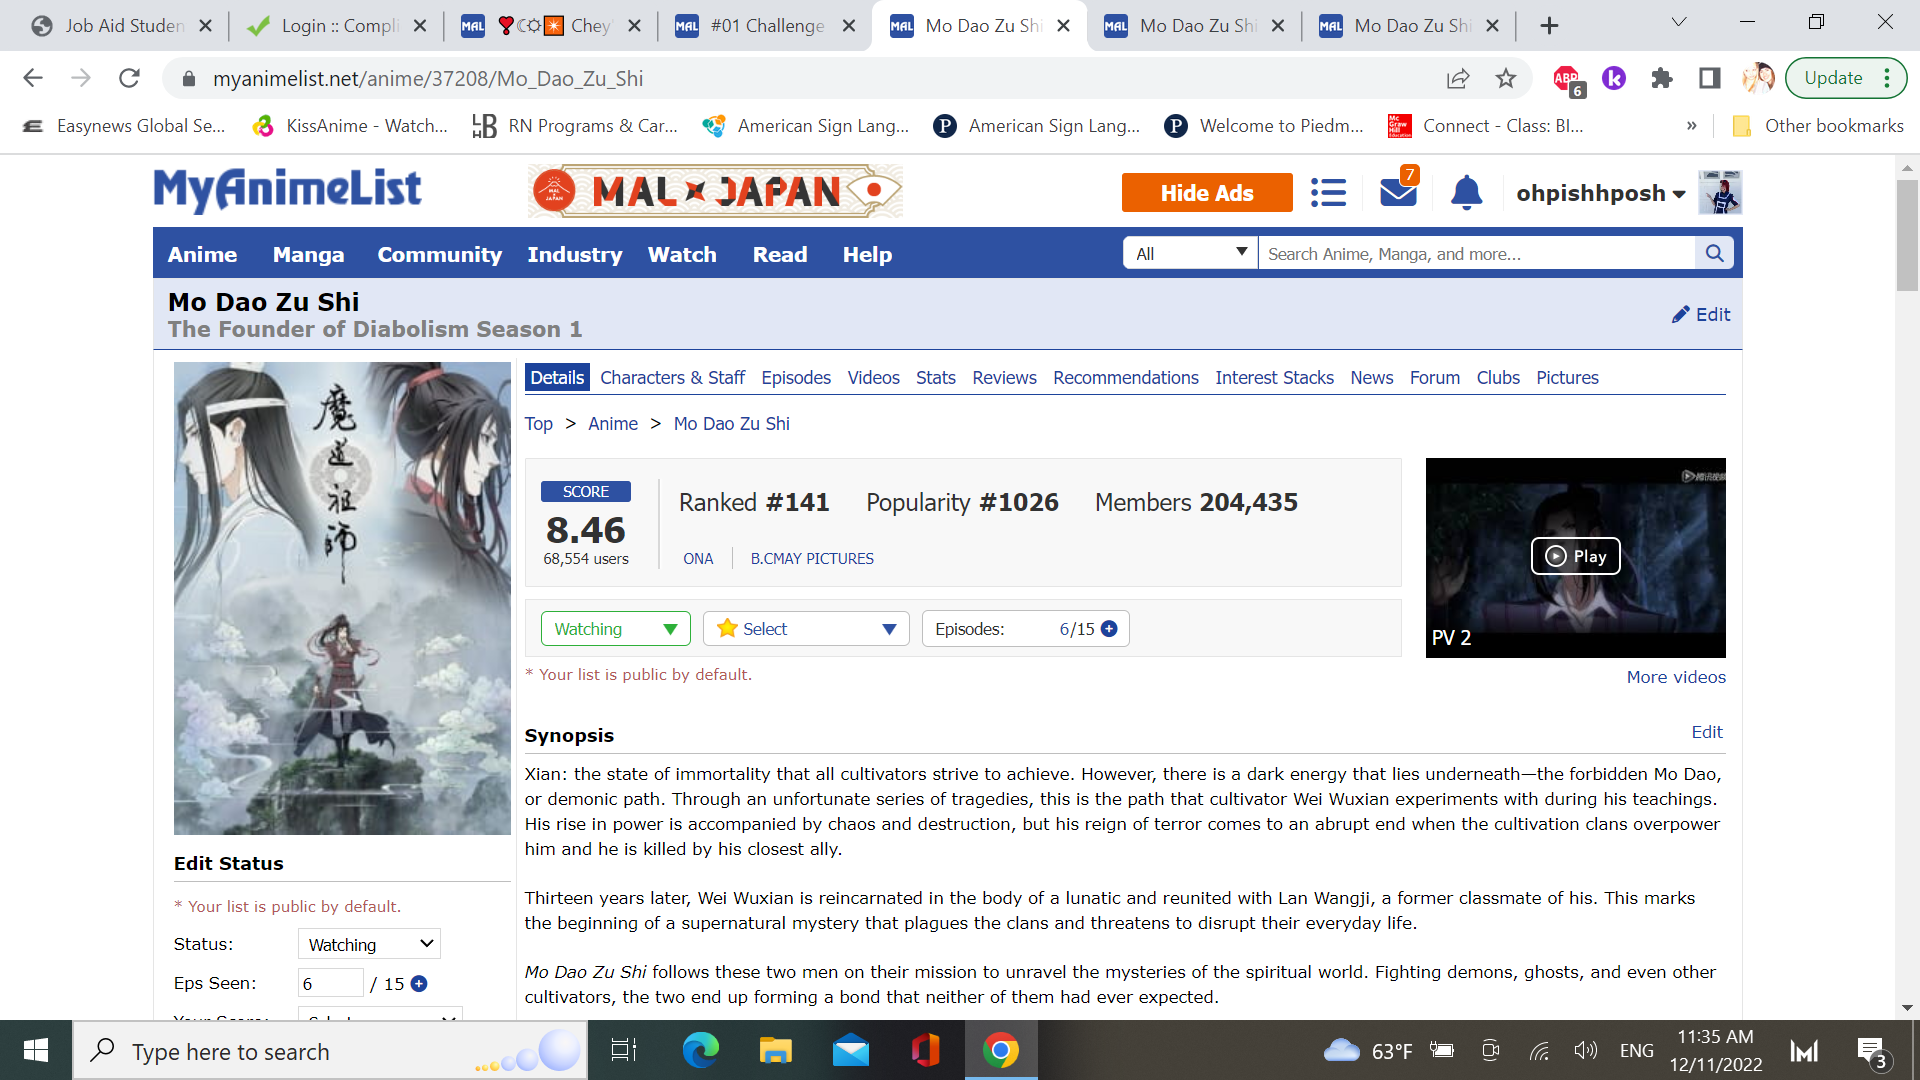Open Microsoft Edge from the taskbar

click(x=701, y=1050)
